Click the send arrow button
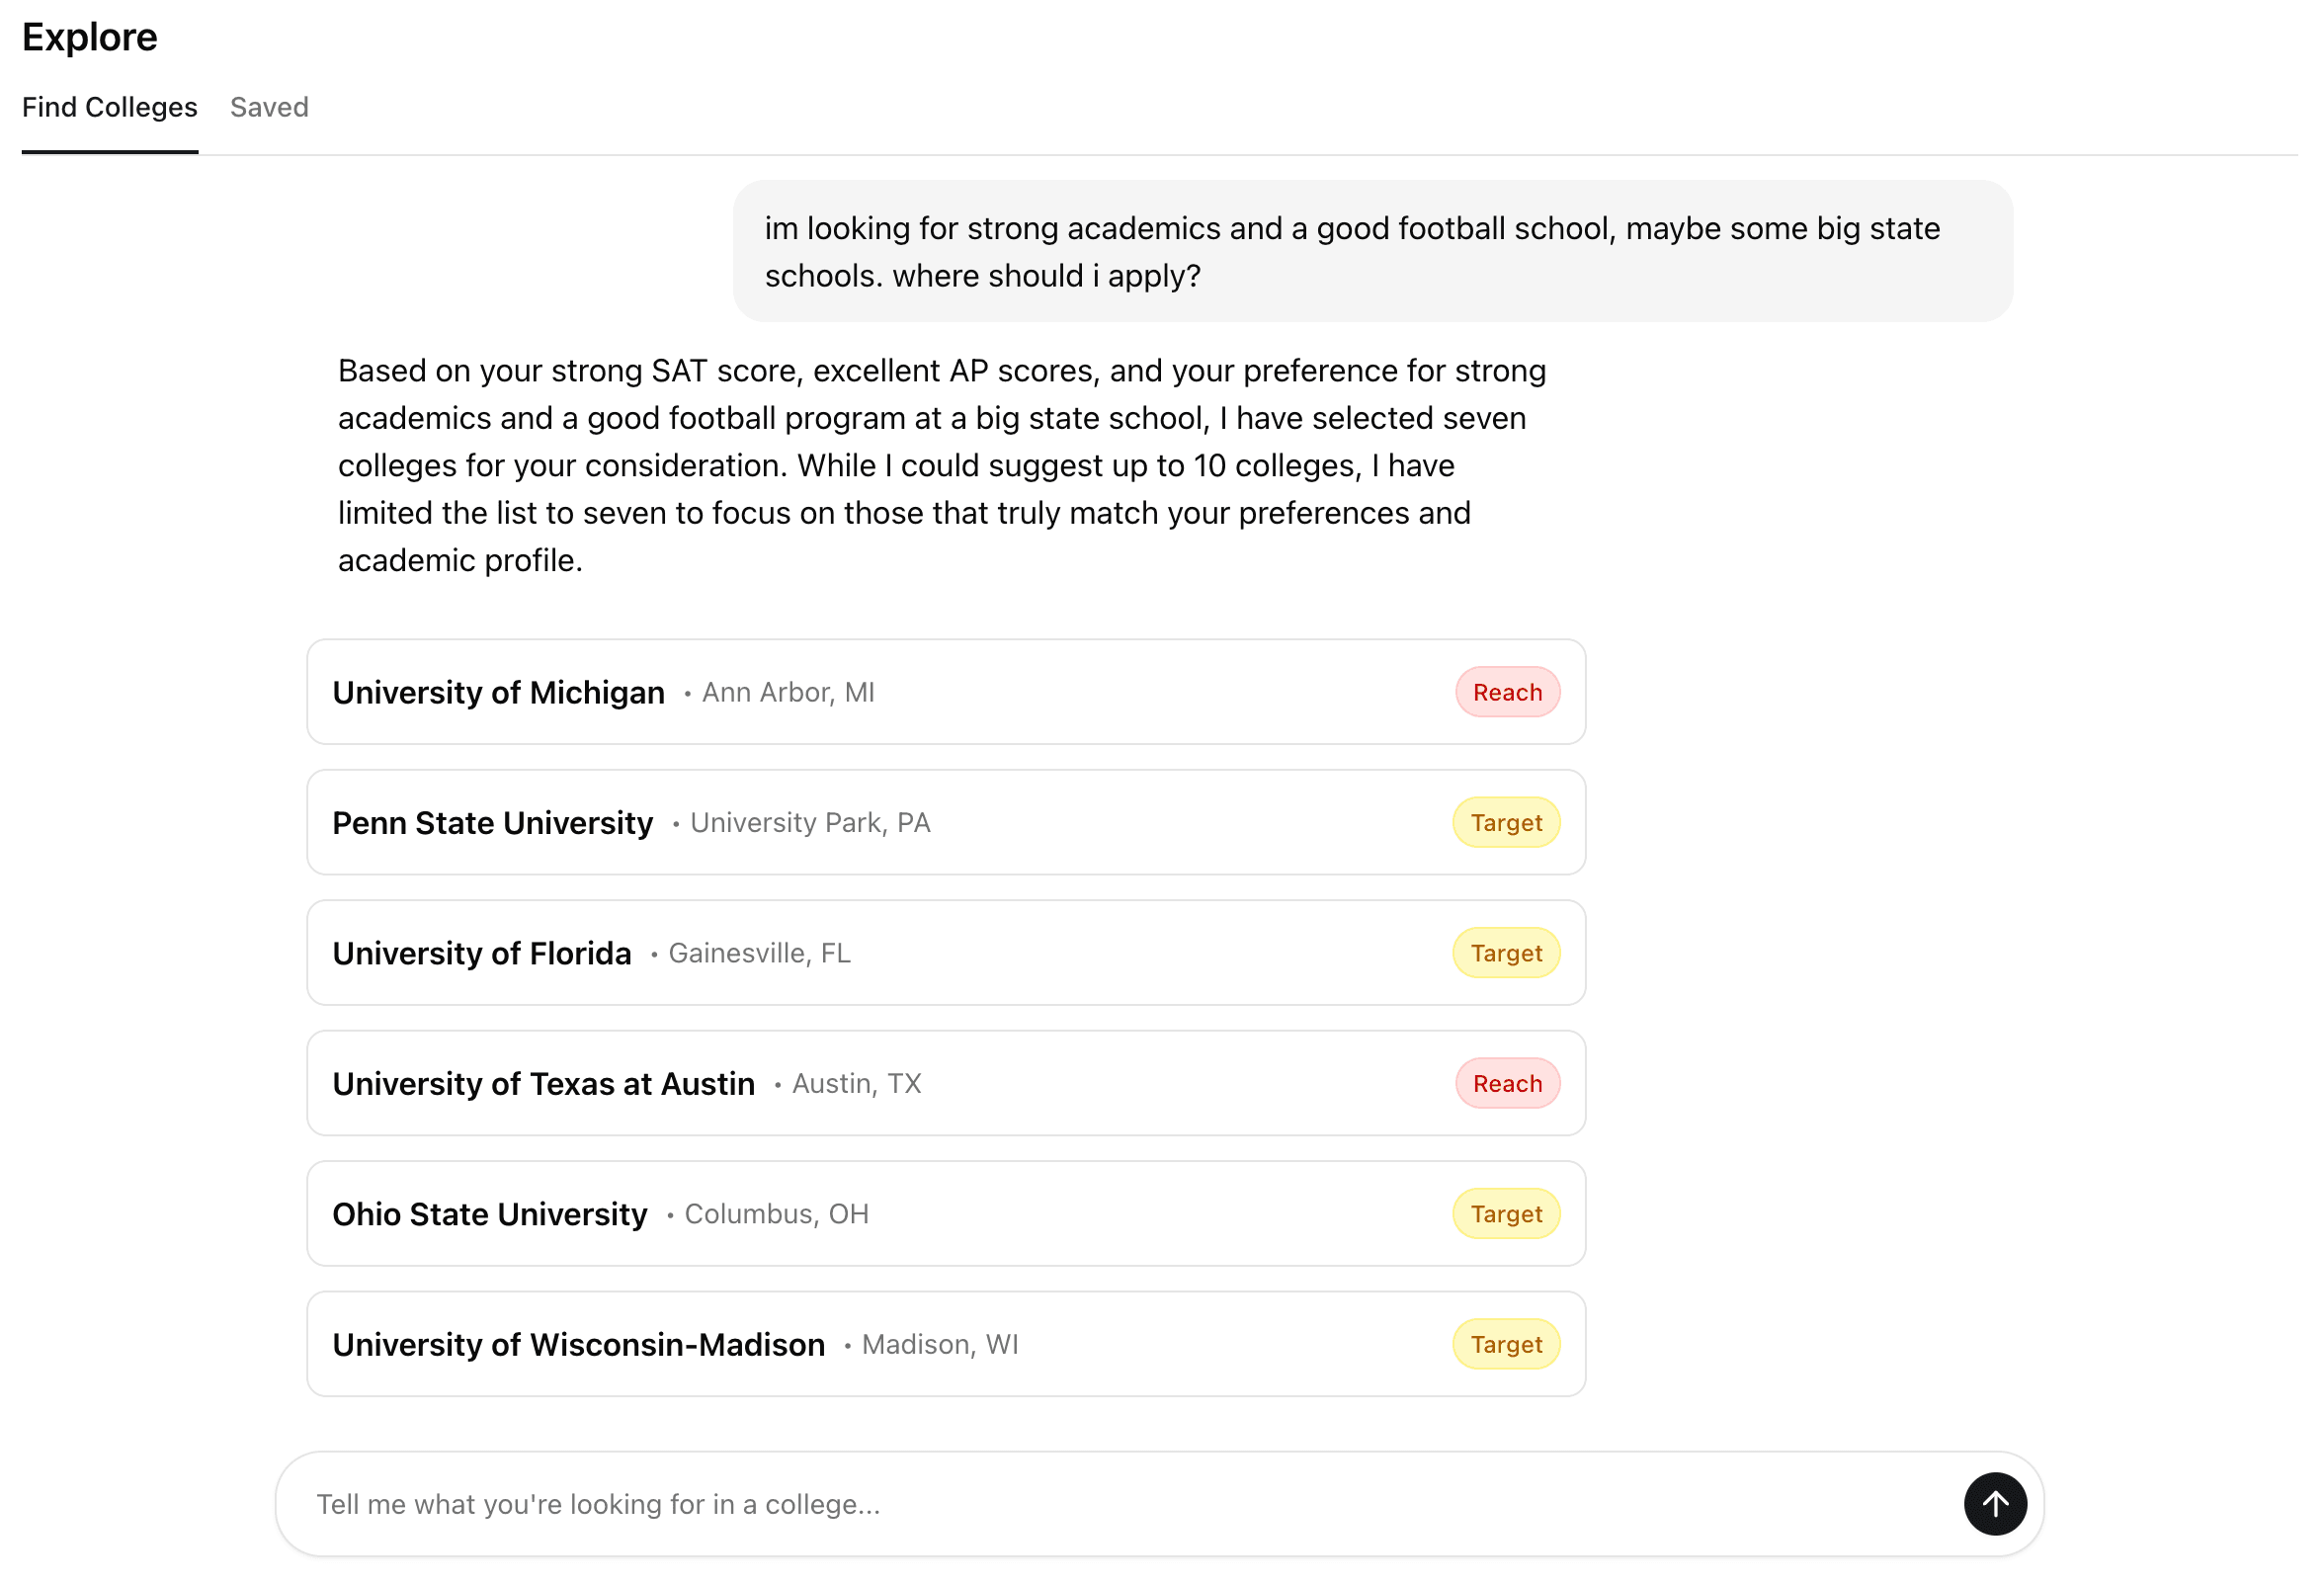2324x1583 pixels. 1994,1503
